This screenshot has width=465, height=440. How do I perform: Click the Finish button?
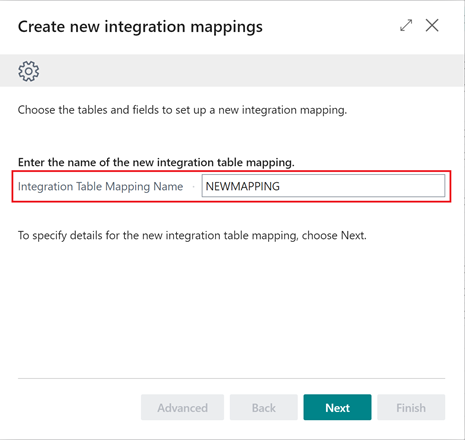click(x=411, y=407)
